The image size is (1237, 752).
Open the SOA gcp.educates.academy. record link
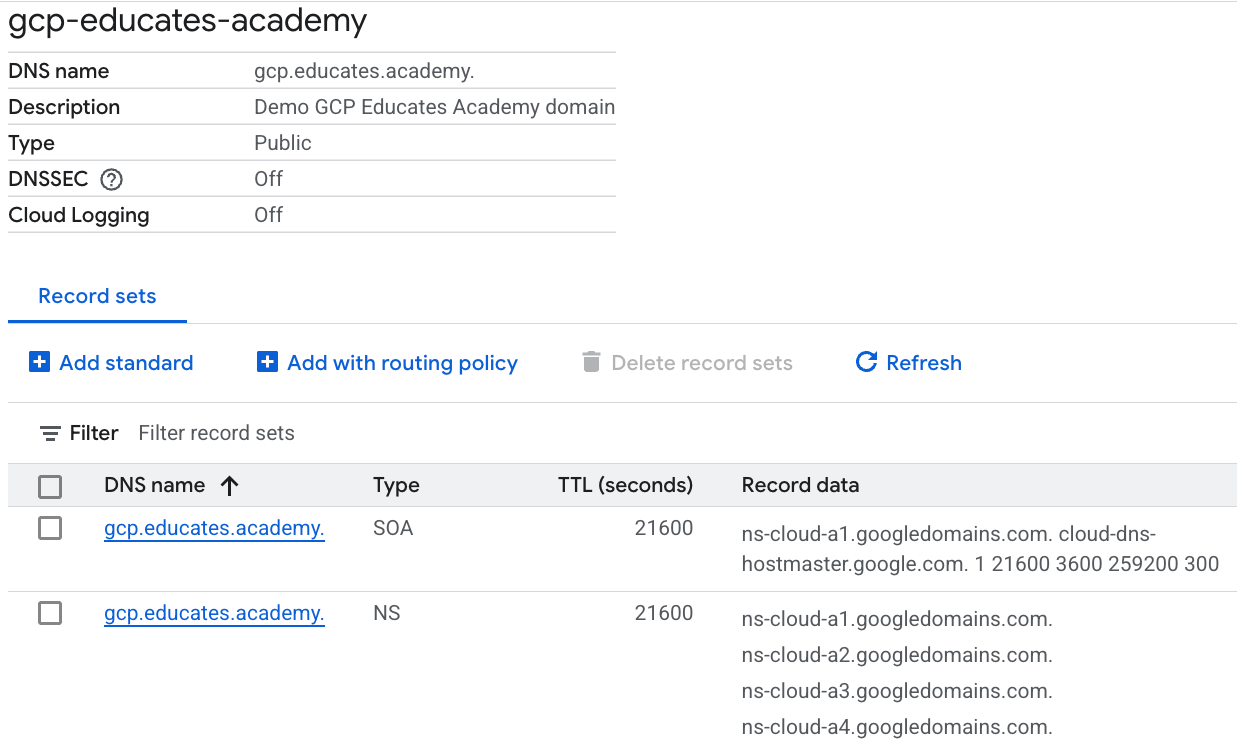tap(214, 528)
